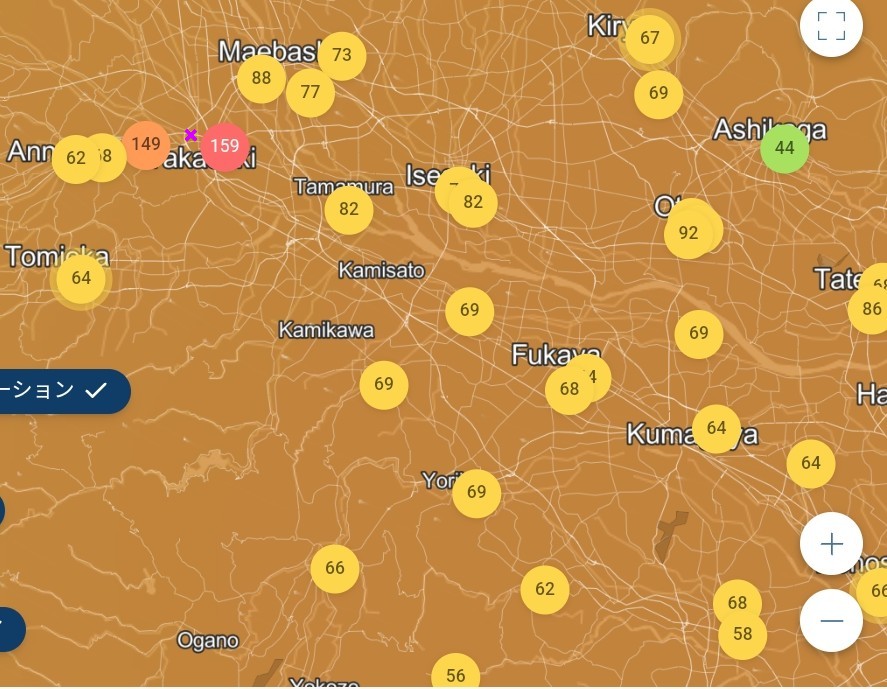The image size is (887, 689).
Task: Open the 67 marker at Kiryu
Action: pyautogui.click(x=649, y=38)
